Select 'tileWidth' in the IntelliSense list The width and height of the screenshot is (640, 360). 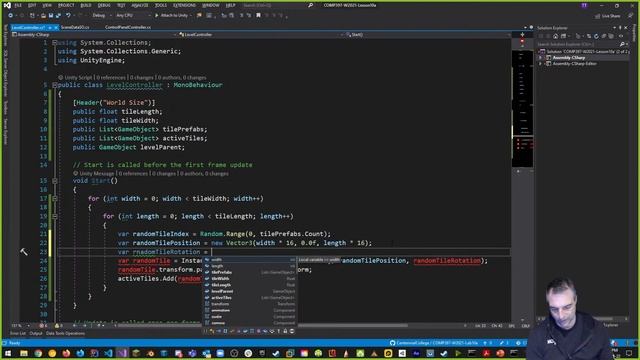coord(249,278)
